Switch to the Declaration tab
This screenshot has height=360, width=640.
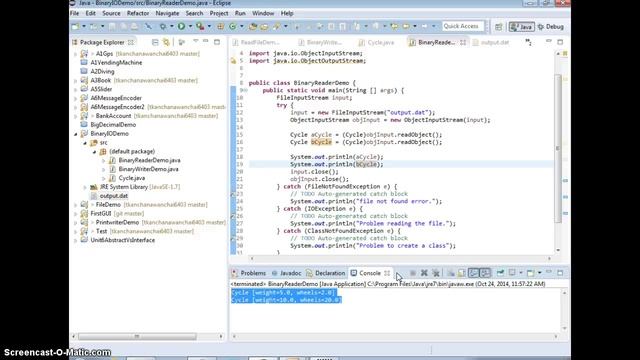pos(326,273)
